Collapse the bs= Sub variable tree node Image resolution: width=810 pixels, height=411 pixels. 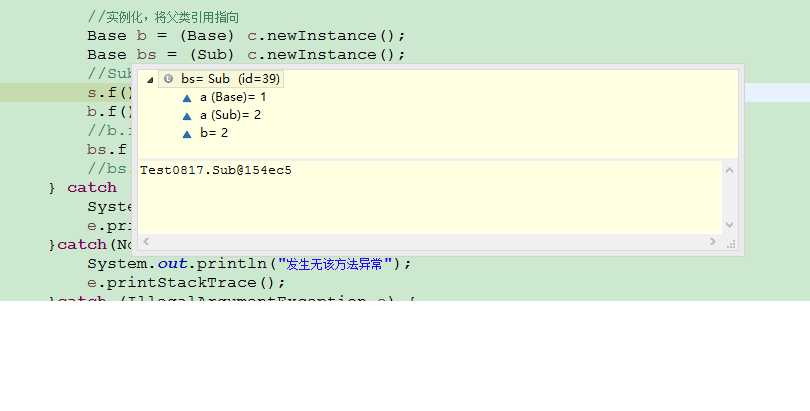point(150,80)
